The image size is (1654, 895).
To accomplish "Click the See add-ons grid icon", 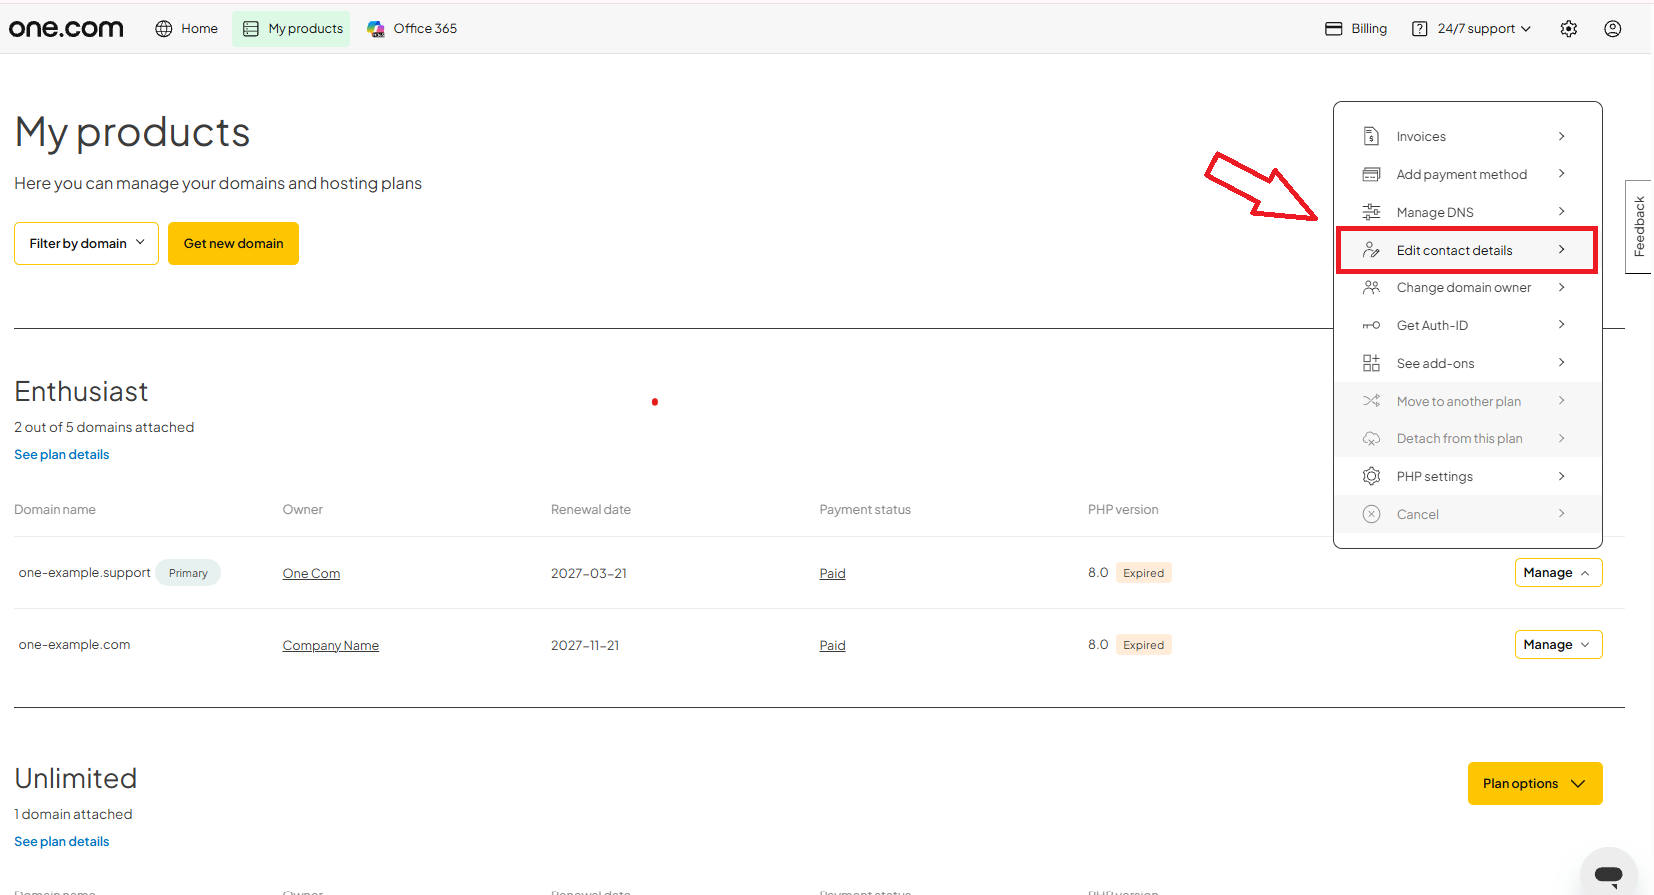I will pos(1371,363).
